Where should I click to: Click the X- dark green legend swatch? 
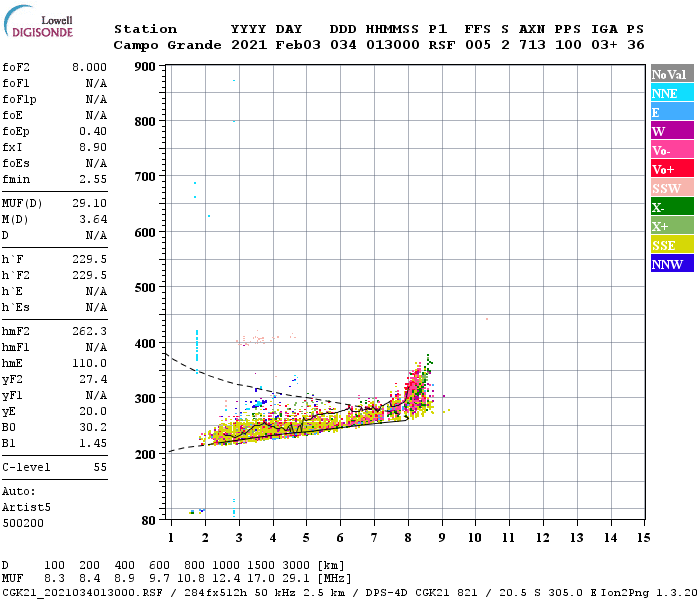tap(672, 207)
